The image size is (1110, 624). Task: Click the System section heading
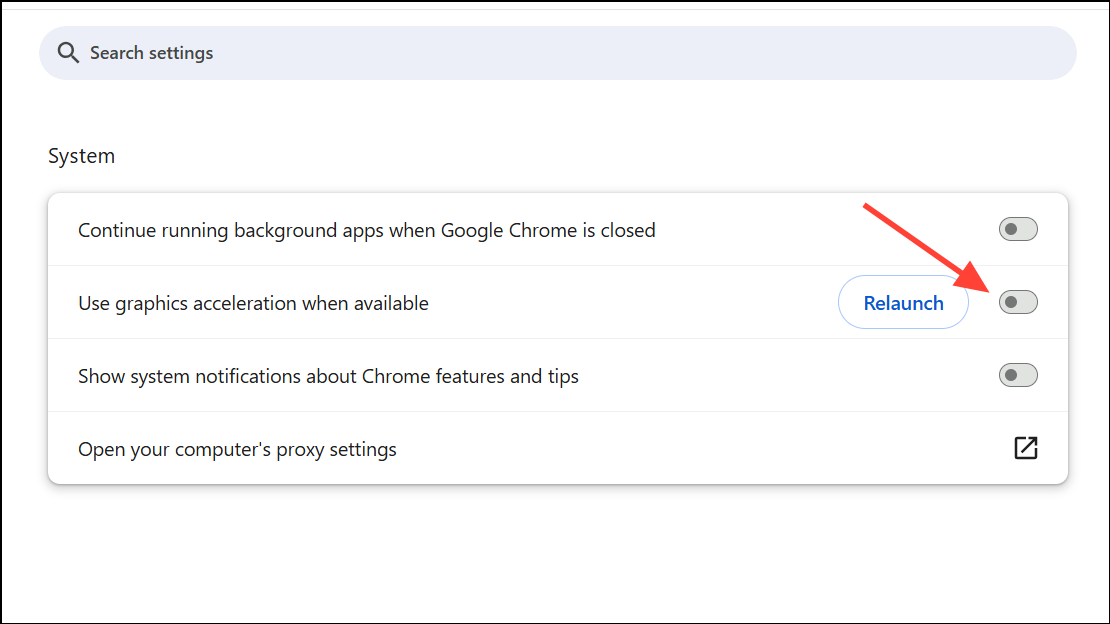81,155
